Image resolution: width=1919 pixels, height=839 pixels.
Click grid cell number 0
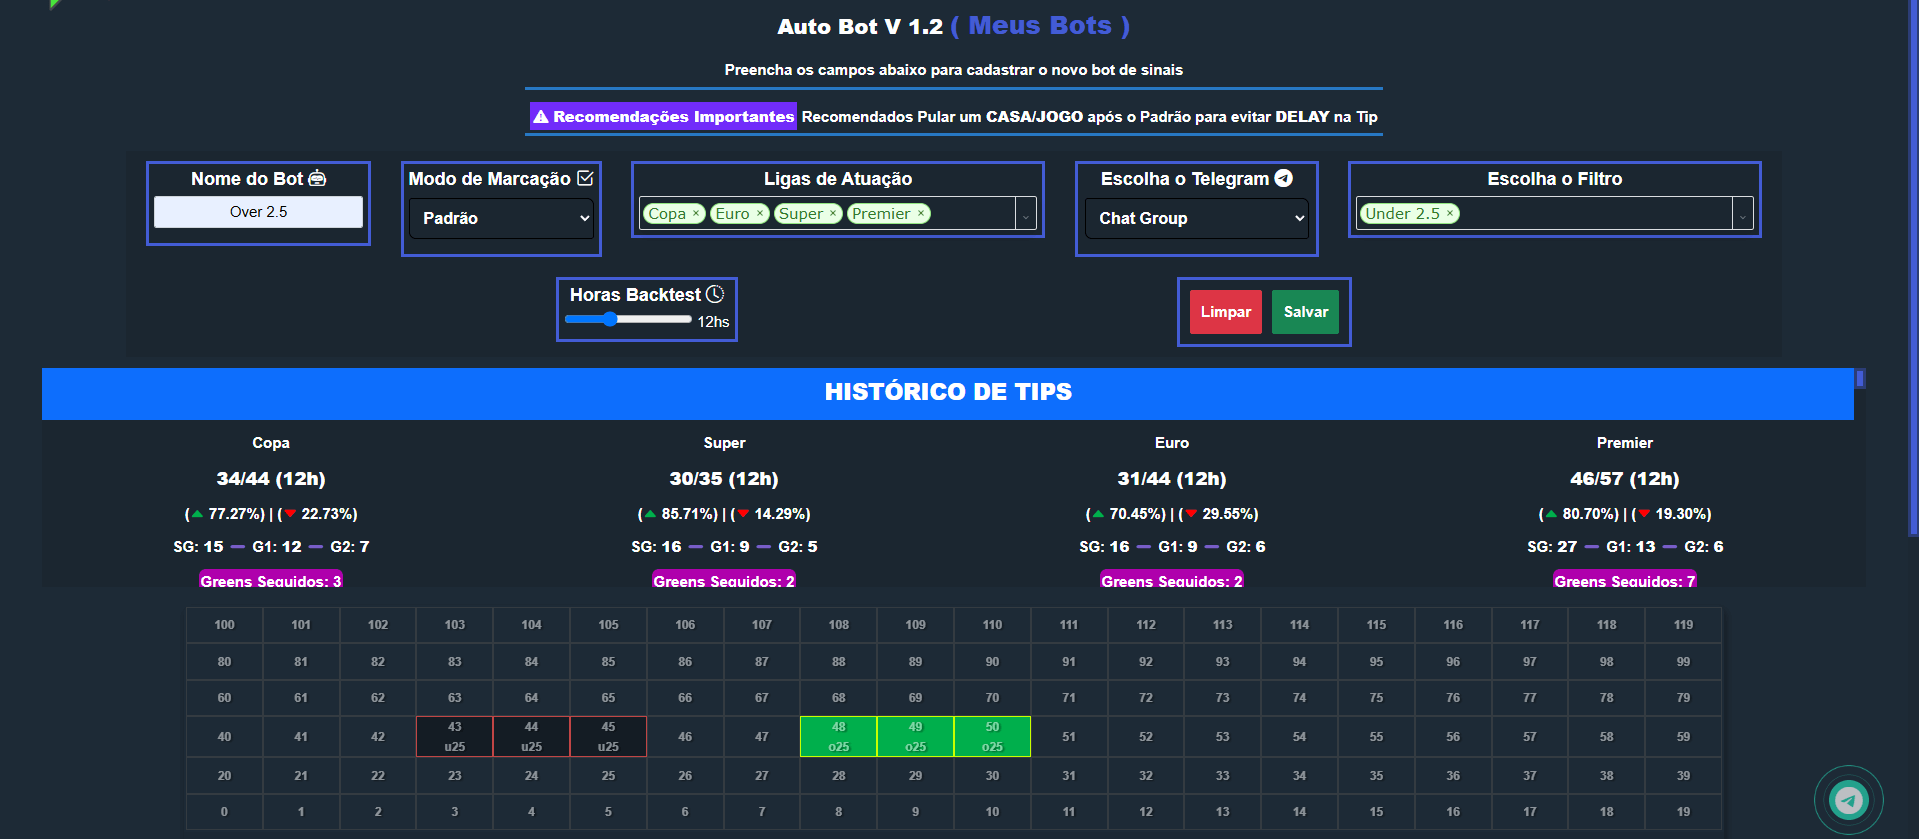(224, 812)
